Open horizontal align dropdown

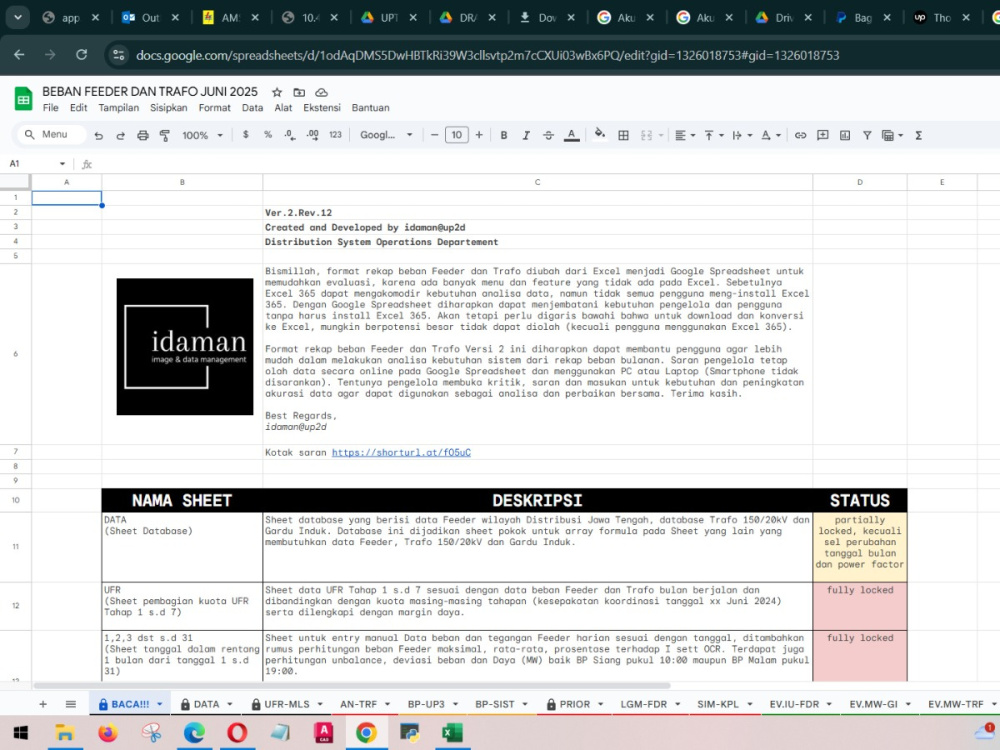684,135
